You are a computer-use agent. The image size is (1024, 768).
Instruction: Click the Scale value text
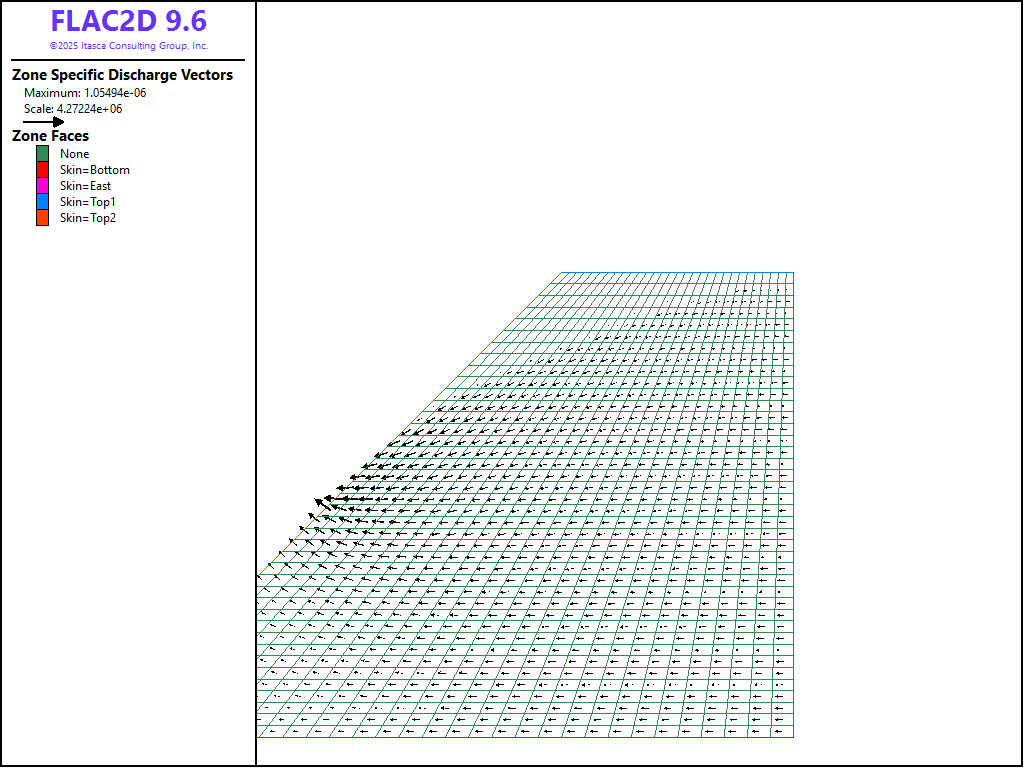pyautogui.click(x=73, y=109)
